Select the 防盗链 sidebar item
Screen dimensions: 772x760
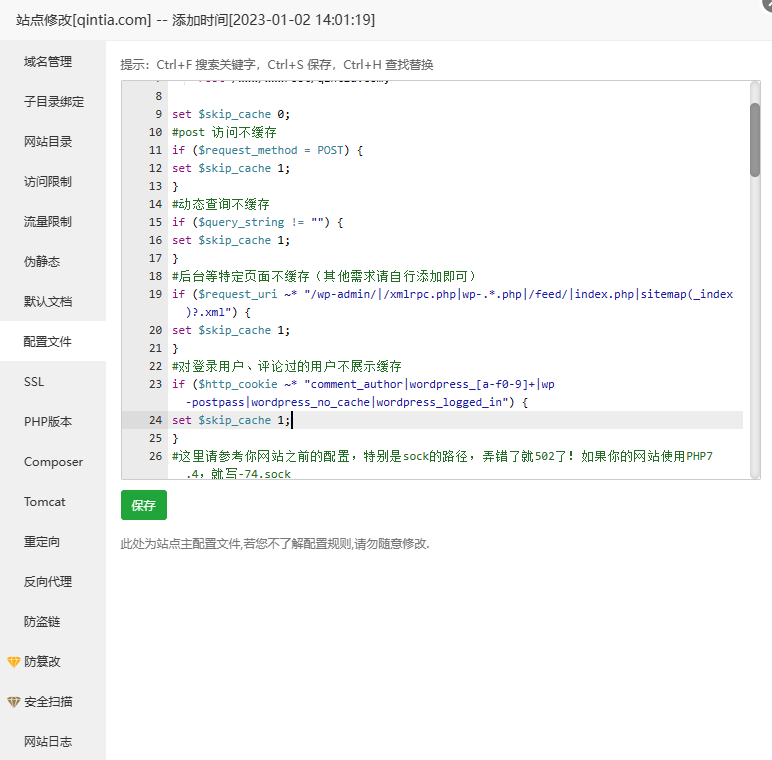42,622
